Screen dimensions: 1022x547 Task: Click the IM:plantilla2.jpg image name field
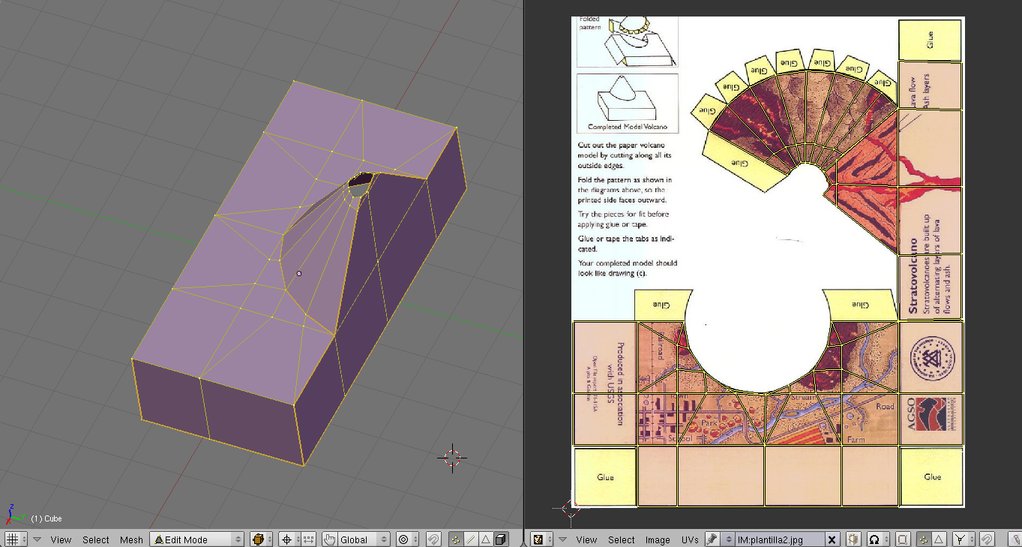coord(780,539)
